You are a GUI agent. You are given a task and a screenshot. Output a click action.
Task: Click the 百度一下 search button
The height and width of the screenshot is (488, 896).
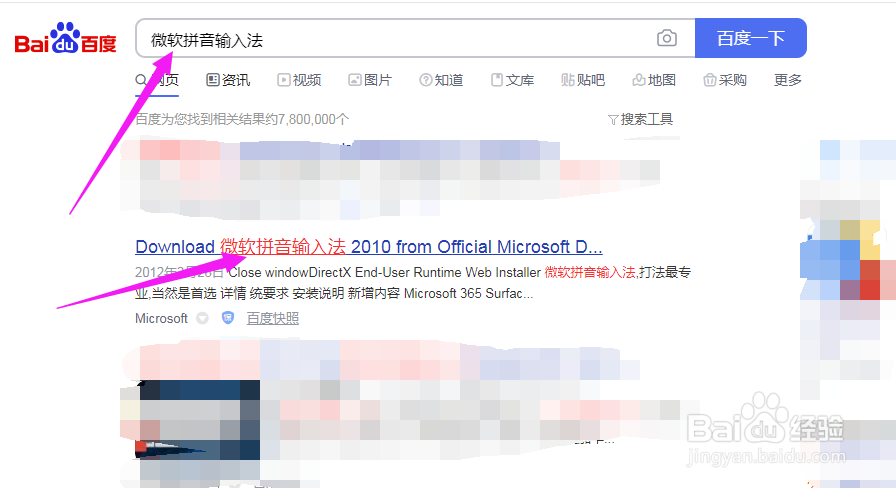pos(750,38)
